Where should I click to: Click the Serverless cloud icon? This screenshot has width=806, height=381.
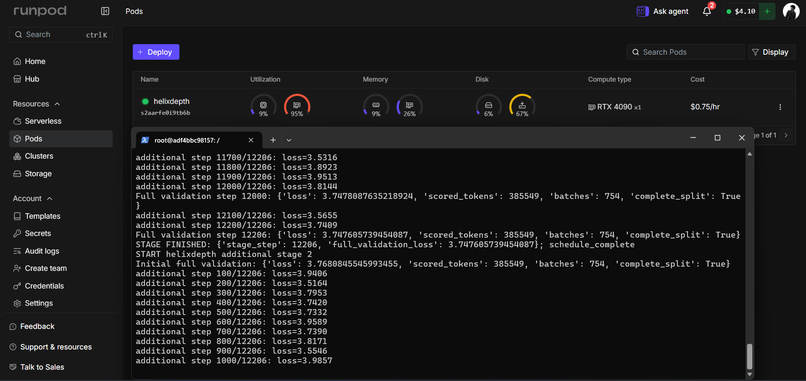(x=17, y=121)
